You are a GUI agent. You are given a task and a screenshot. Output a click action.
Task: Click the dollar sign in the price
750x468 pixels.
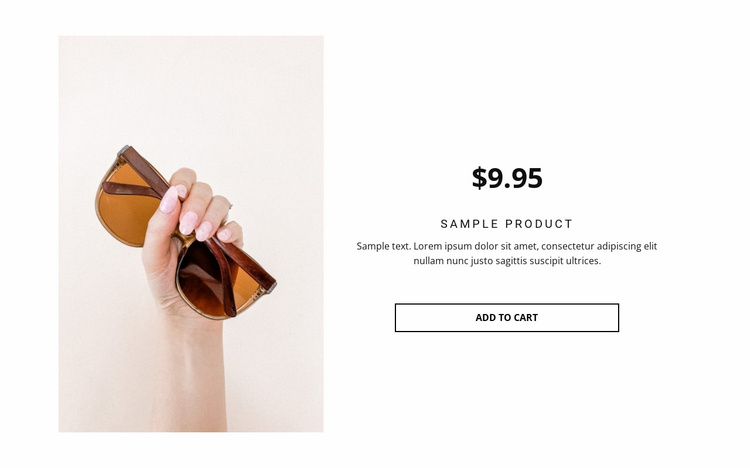pyautogui.click(x=479, y=178)
